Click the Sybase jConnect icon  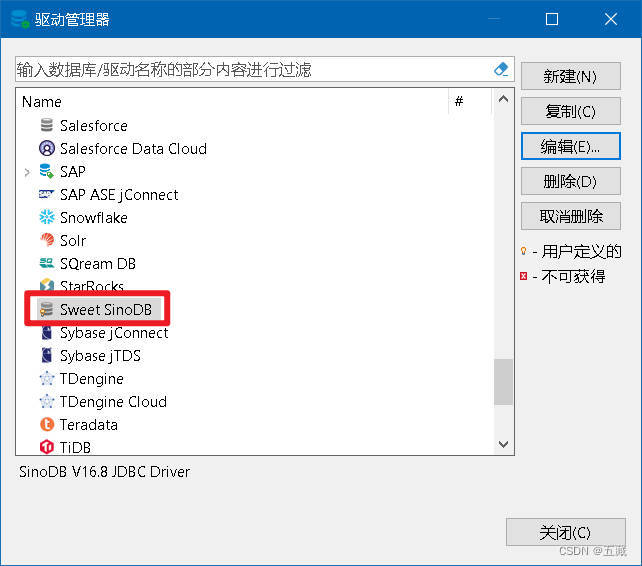[x=47, y=333]
